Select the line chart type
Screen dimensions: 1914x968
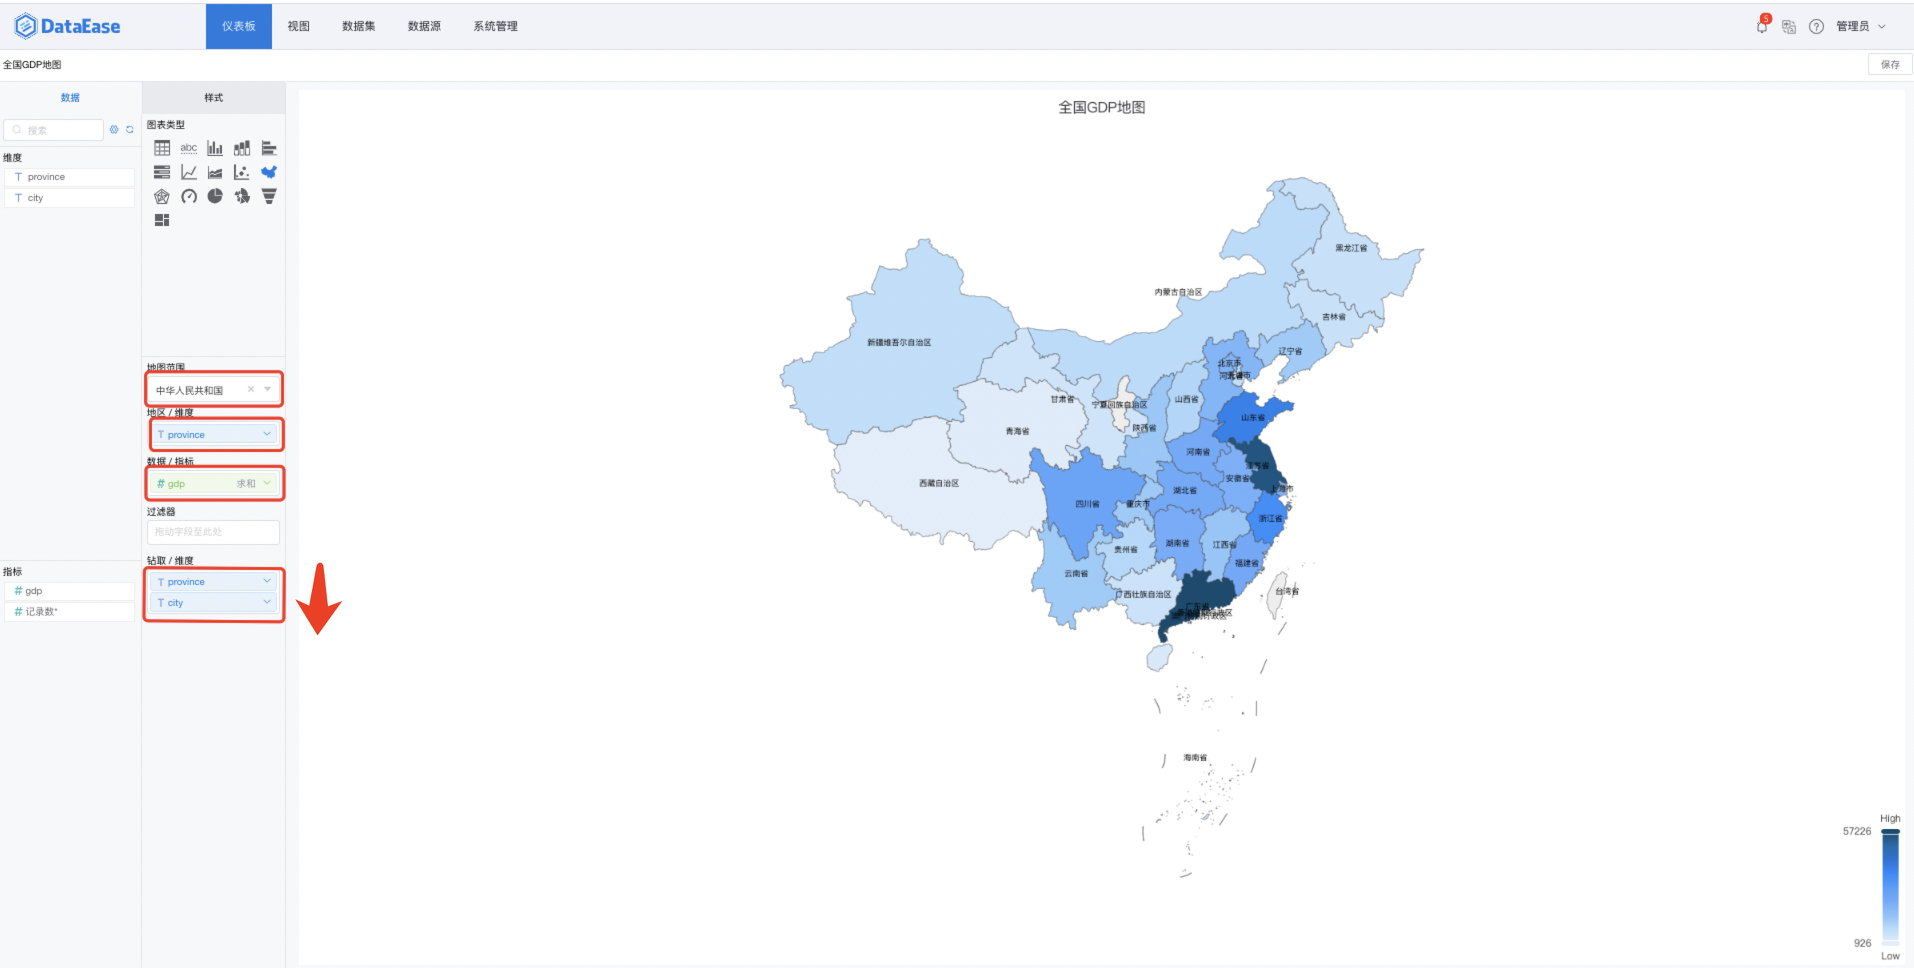point(188,171)
